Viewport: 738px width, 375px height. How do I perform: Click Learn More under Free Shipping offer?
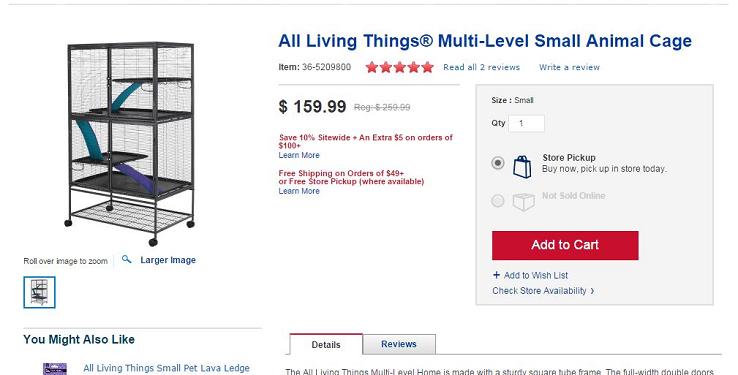299,191
